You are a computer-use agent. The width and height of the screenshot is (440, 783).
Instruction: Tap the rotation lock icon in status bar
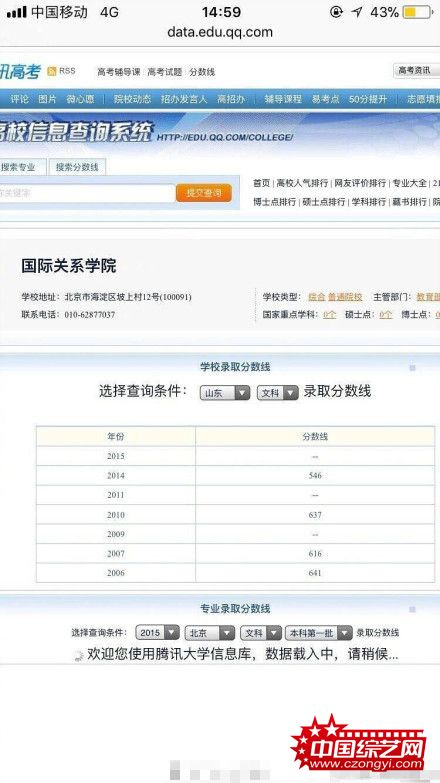point(337,12)
